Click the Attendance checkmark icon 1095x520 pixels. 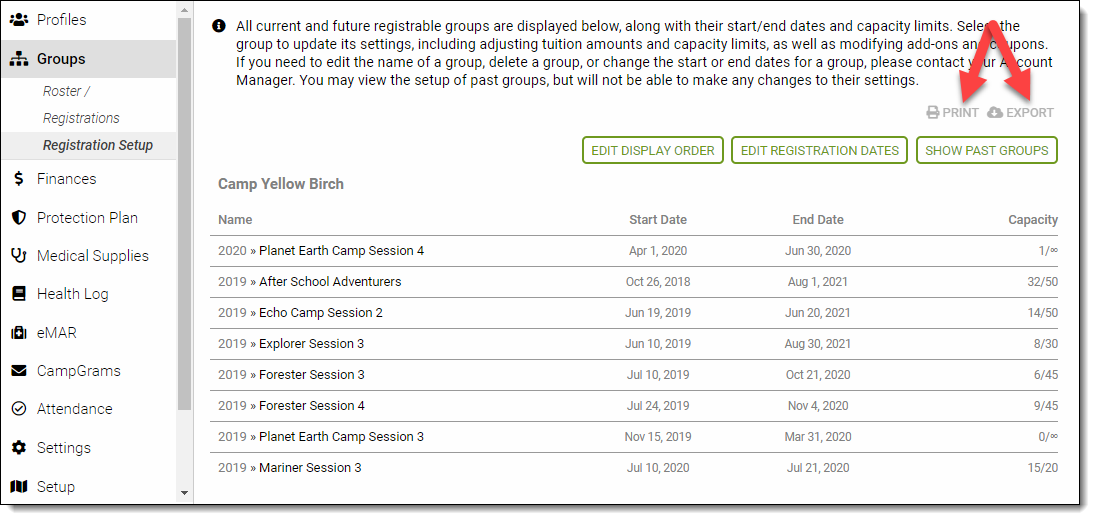point(18,409)
